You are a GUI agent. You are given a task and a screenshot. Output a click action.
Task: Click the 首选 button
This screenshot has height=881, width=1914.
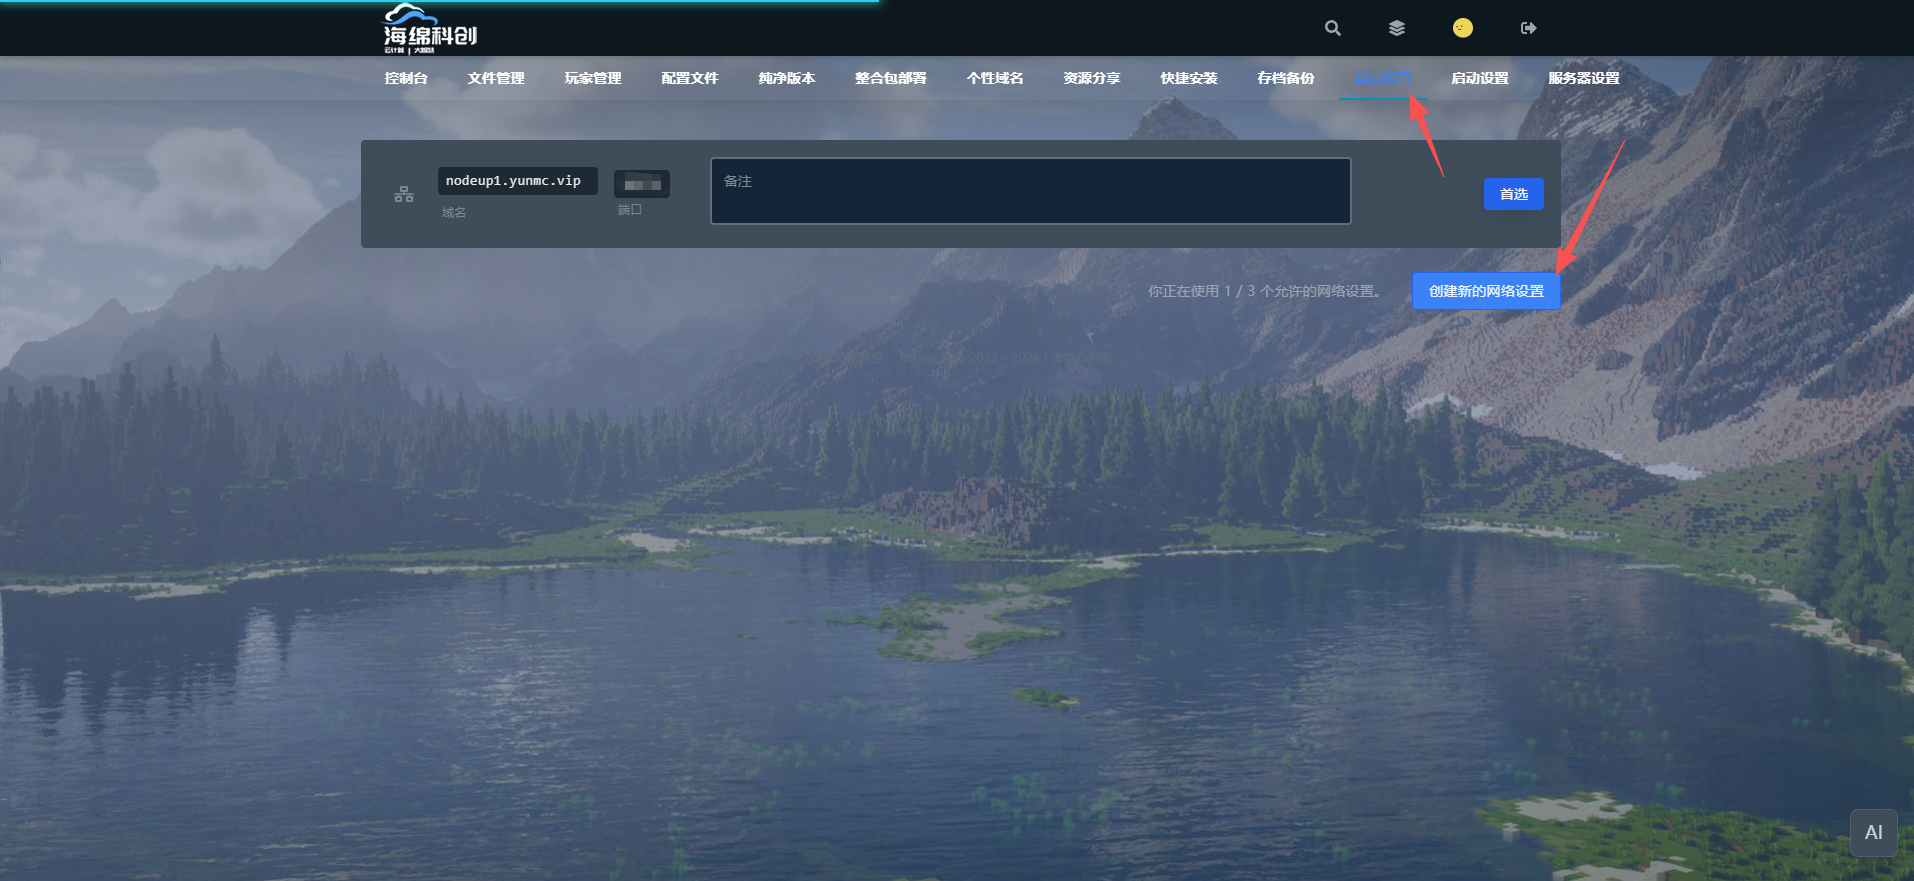[1513, 194]
